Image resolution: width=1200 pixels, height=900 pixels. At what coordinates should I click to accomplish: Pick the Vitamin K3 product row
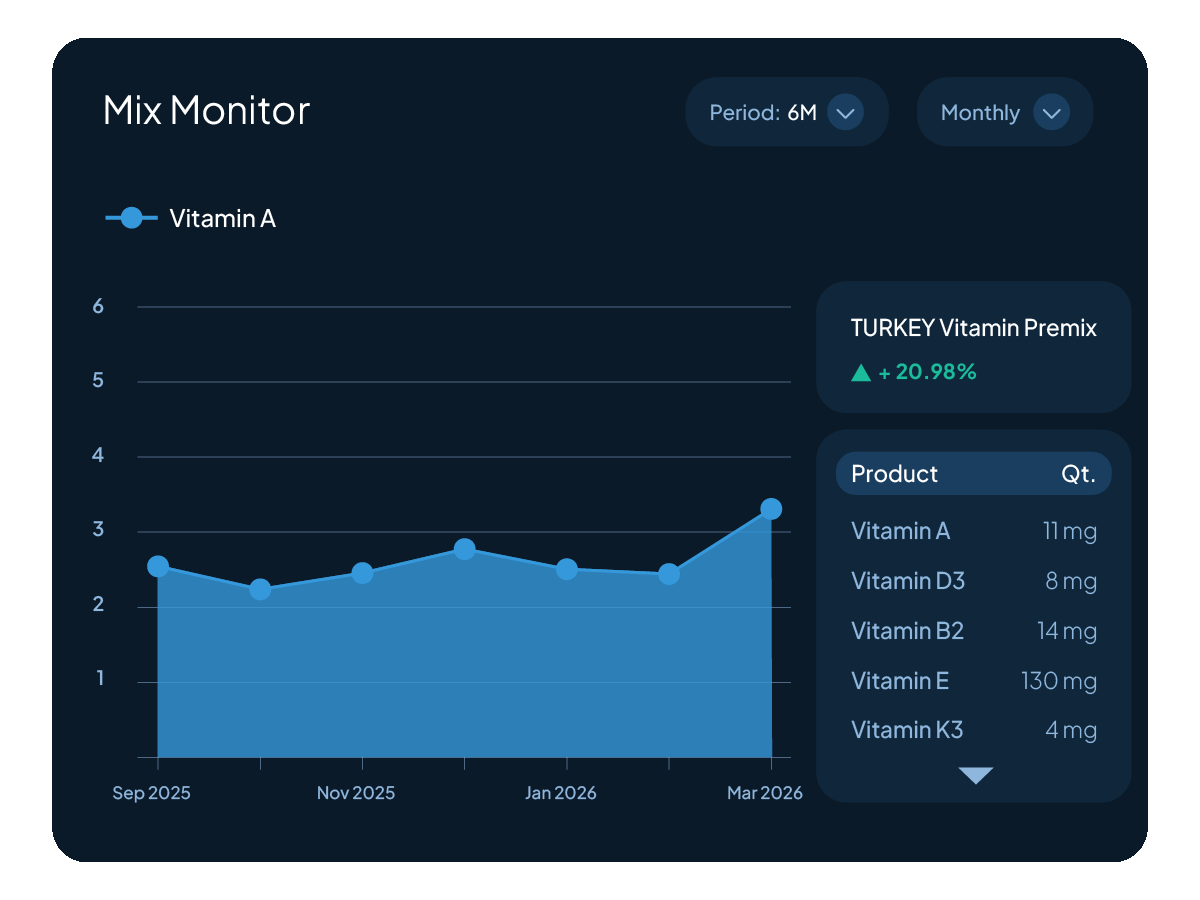tap(973, 731)
